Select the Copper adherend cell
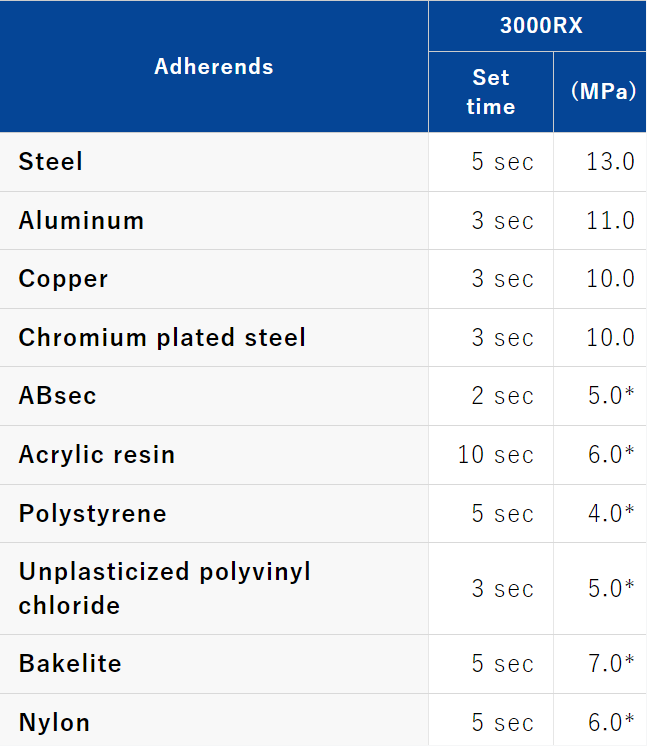647x746 pixels. click(x=214, y=279)
